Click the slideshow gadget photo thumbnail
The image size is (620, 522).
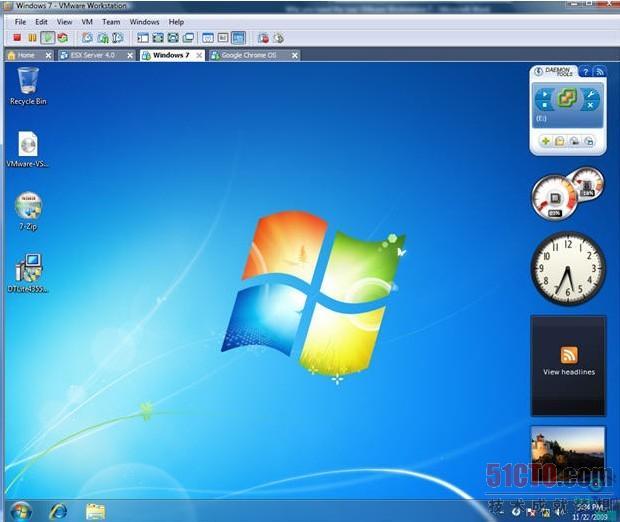(x=568, y=455)
